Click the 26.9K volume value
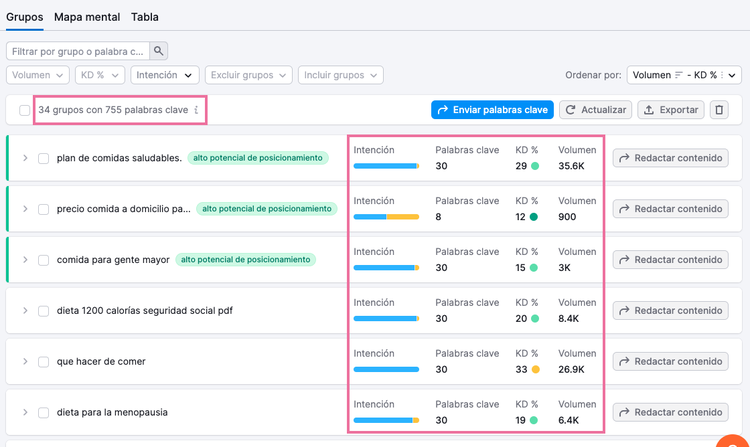Viewport: 750px width, 447px height. [x=571, y=370]
